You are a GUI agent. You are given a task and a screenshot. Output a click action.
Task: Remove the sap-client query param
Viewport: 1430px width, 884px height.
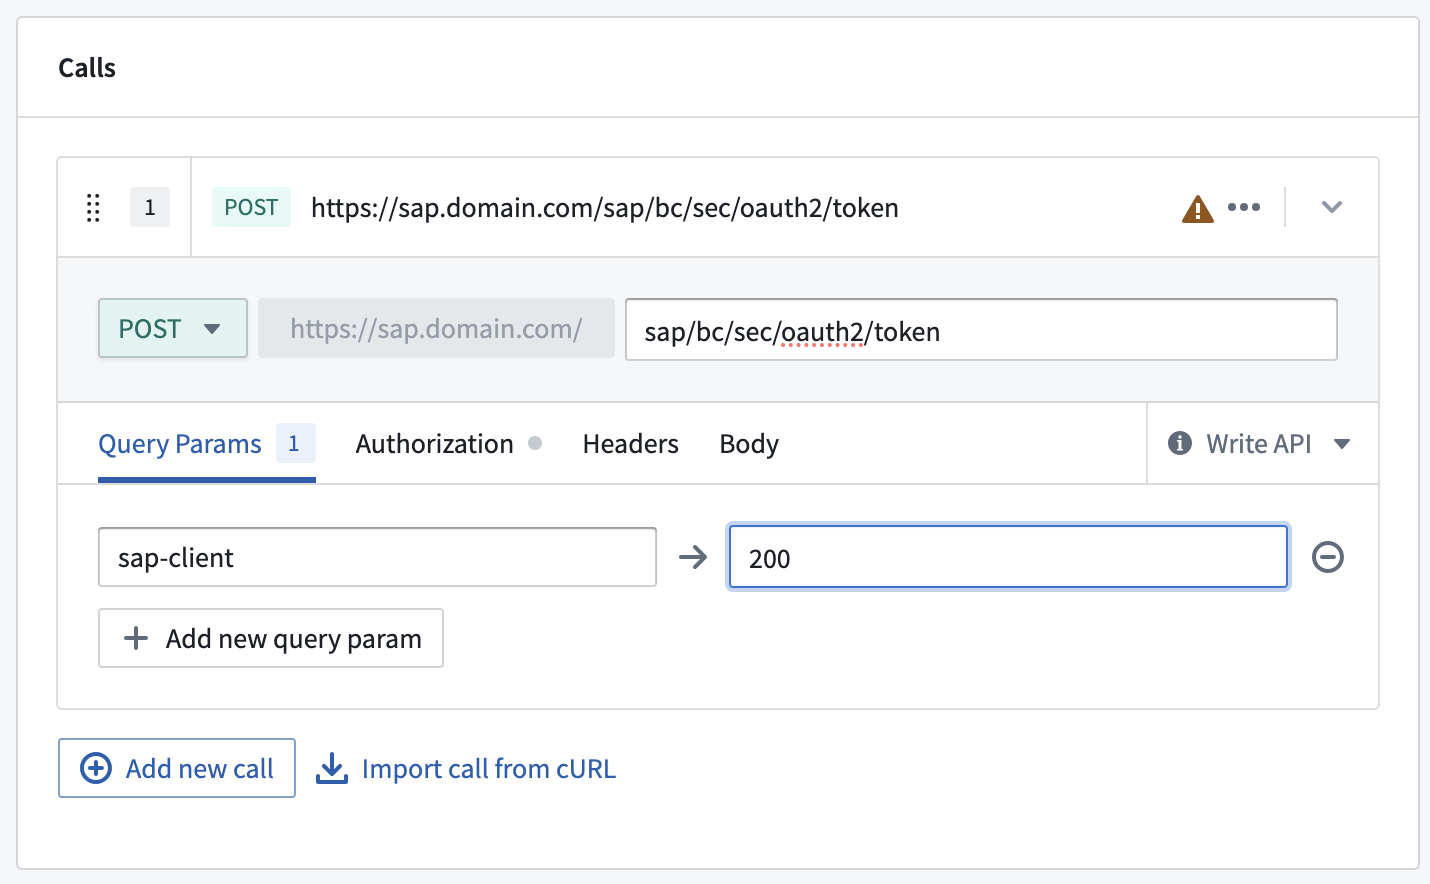click(1328, 557)
